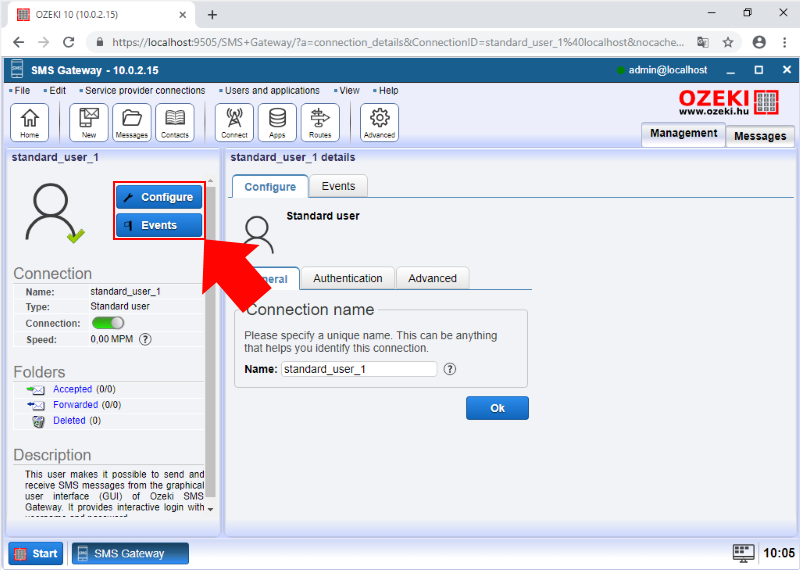Click the Accepted folder envelope icon
Viewport: 800px width, 570px height.
36,390
